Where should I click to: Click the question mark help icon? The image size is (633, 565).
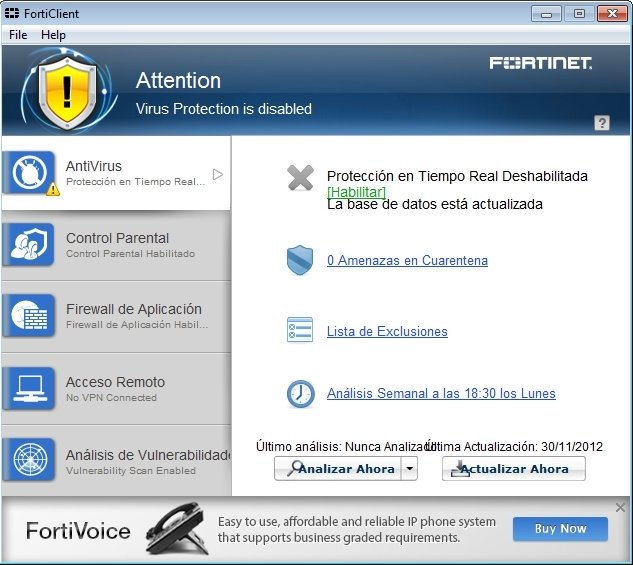(x=602, y=123)
